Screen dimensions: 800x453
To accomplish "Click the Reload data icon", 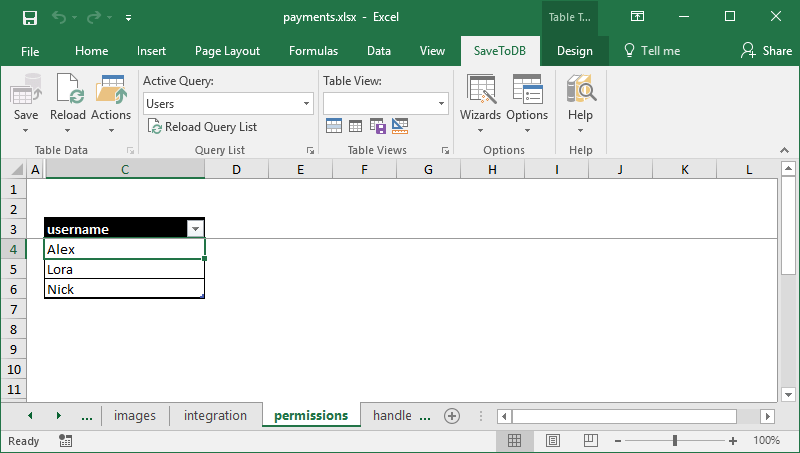I will pyautogui.click(x=69, y=89).
